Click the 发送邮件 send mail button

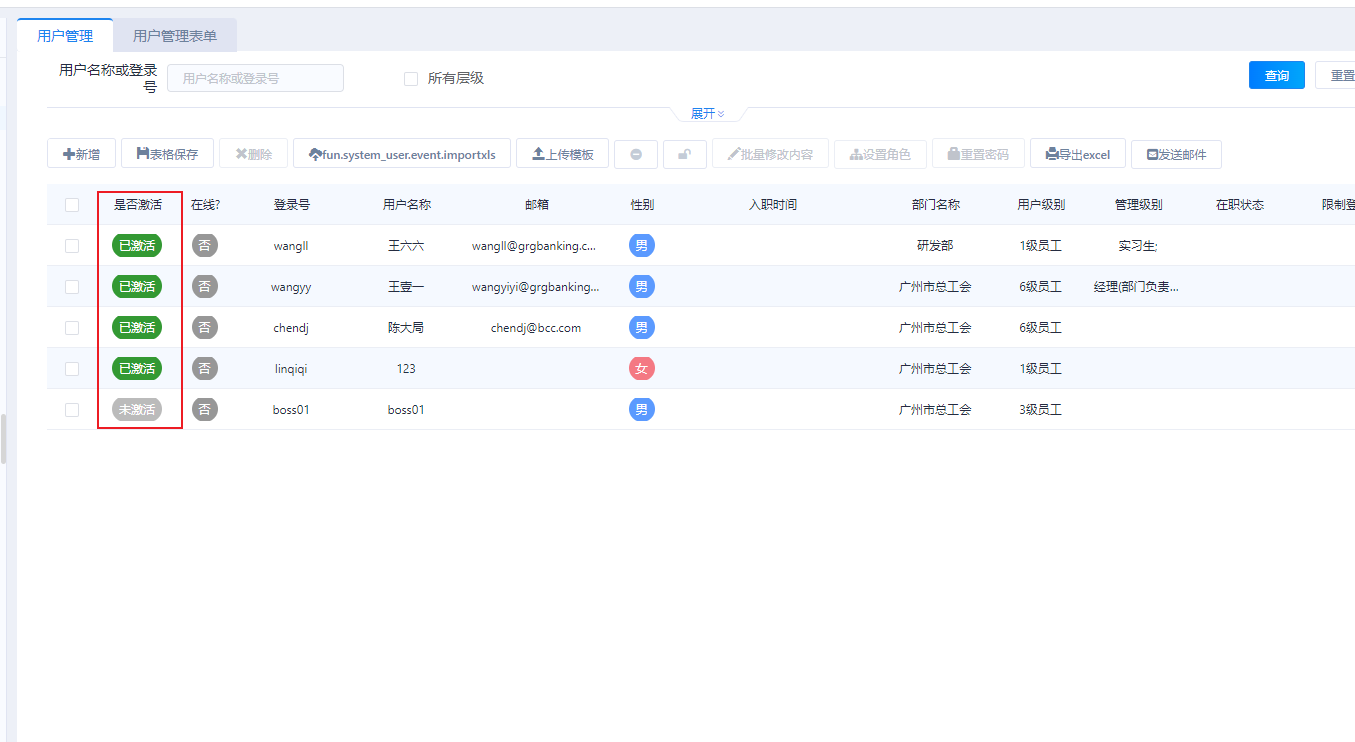point(1176,154)
